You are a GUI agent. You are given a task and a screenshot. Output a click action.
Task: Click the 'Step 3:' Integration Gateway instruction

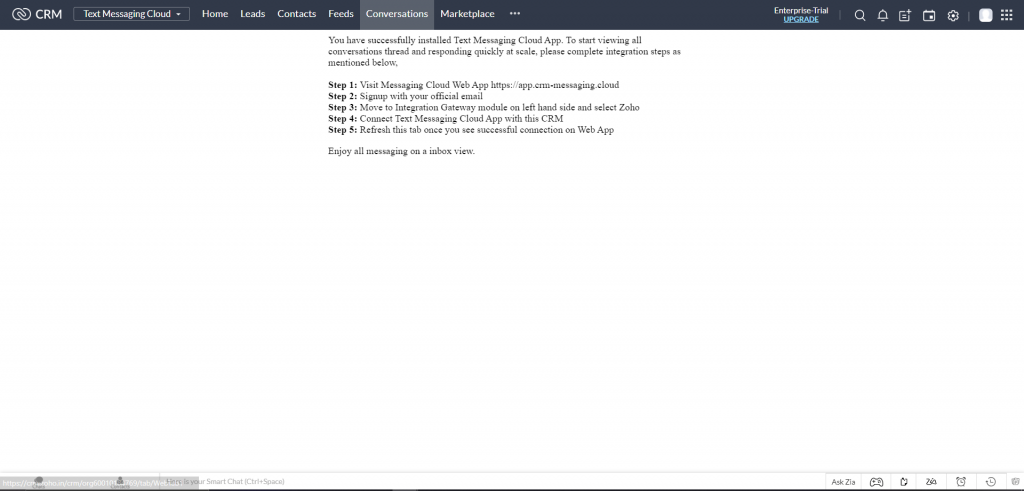[483, 107]
